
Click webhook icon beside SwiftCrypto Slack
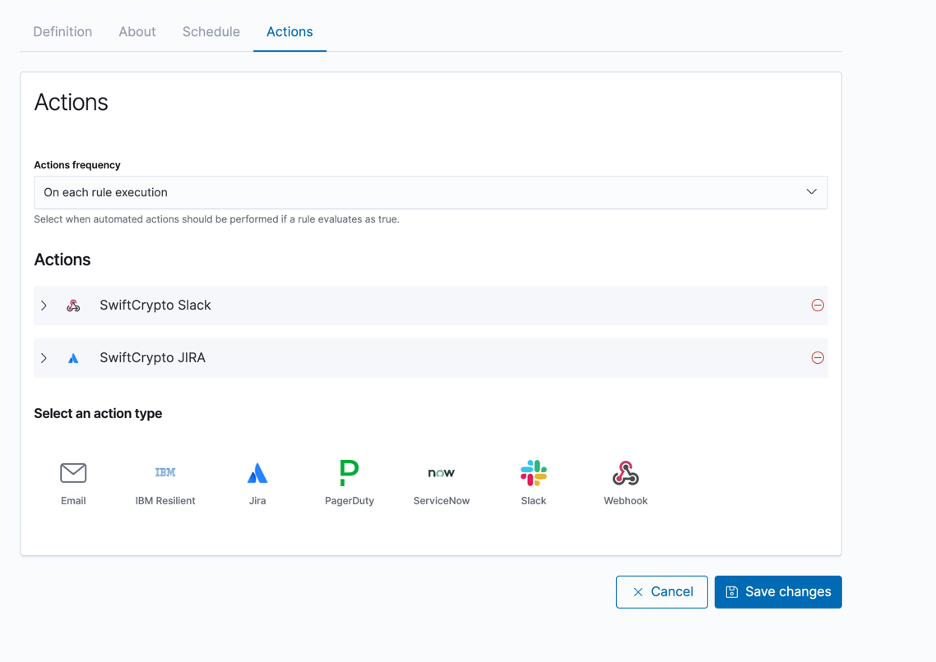coord(73,306)
